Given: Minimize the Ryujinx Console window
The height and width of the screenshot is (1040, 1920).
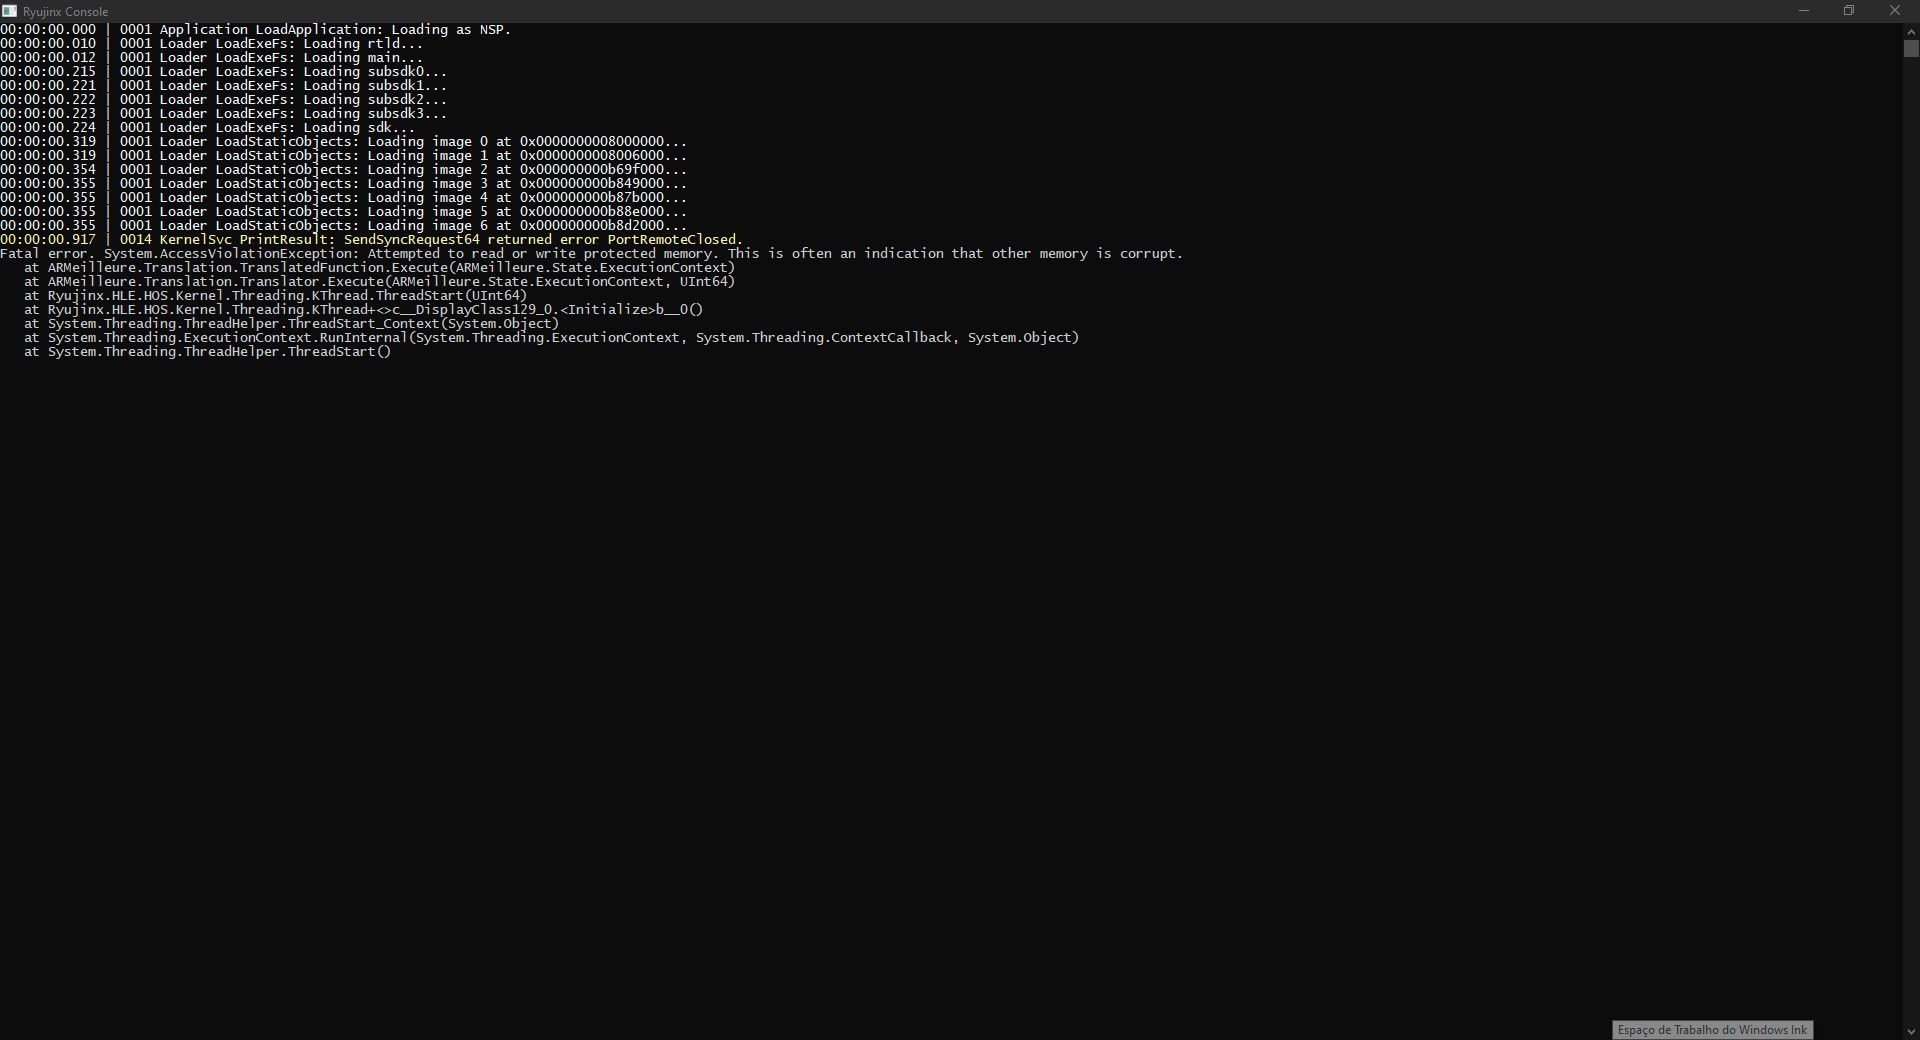Looking at the screenshot, I should pyautogui.click(x=1803, y=11).
